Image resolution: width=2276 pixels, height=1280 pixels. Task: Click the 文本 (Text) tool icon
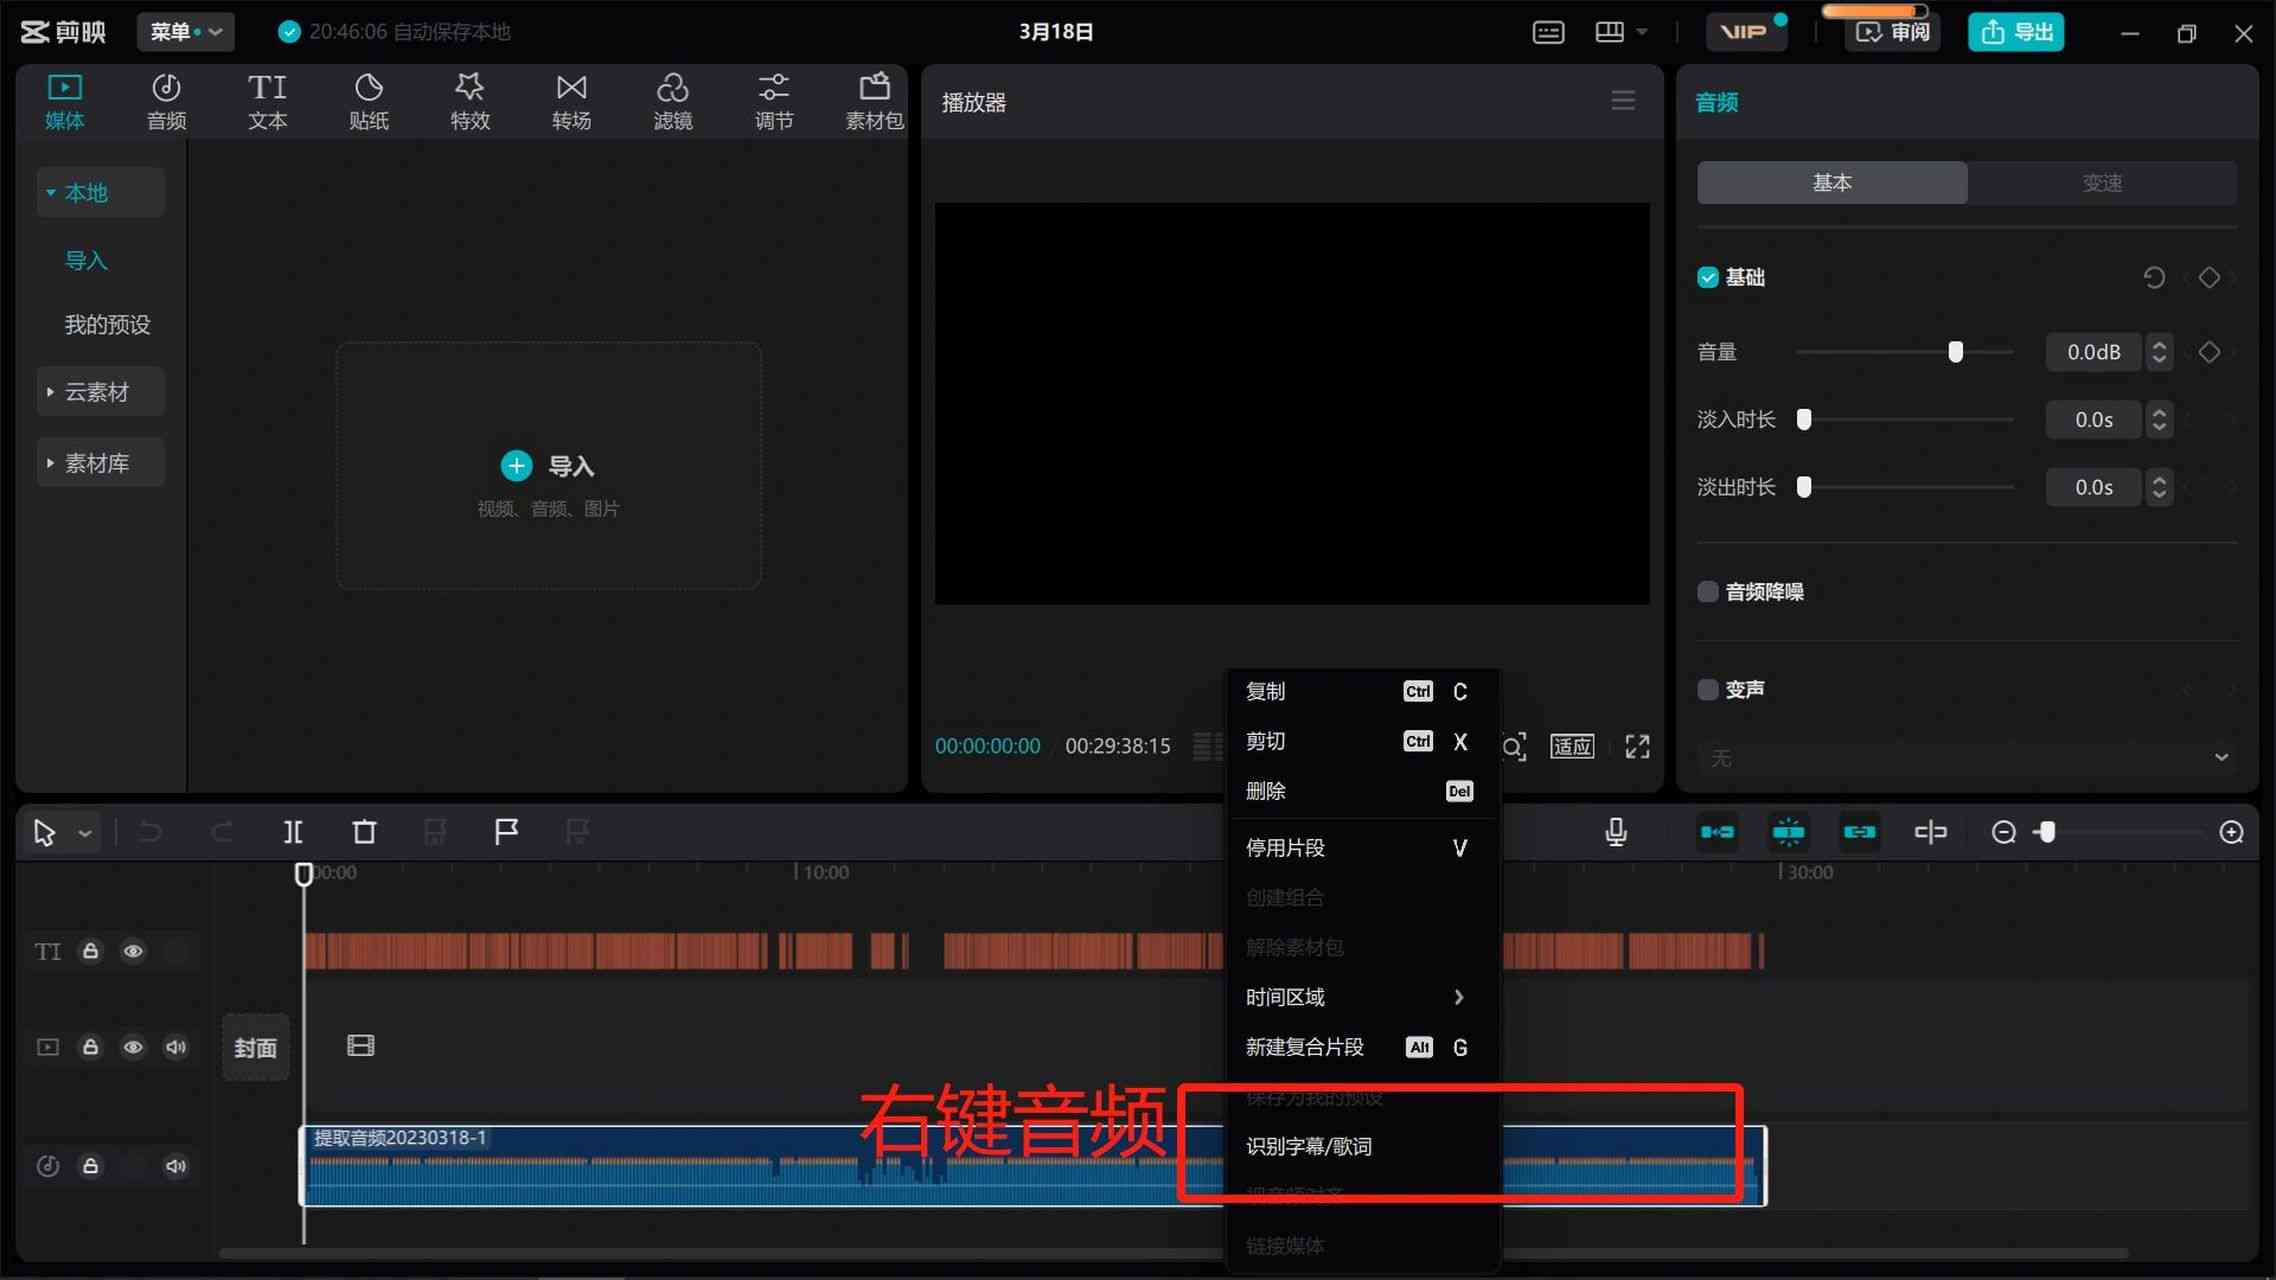(266, 98)
